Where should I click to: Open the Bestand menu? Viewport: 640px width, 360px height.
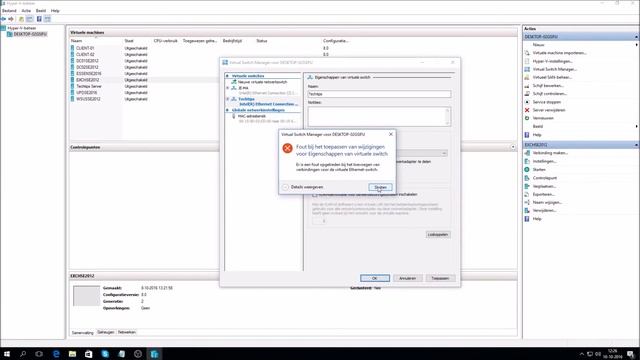coord(9,11)
